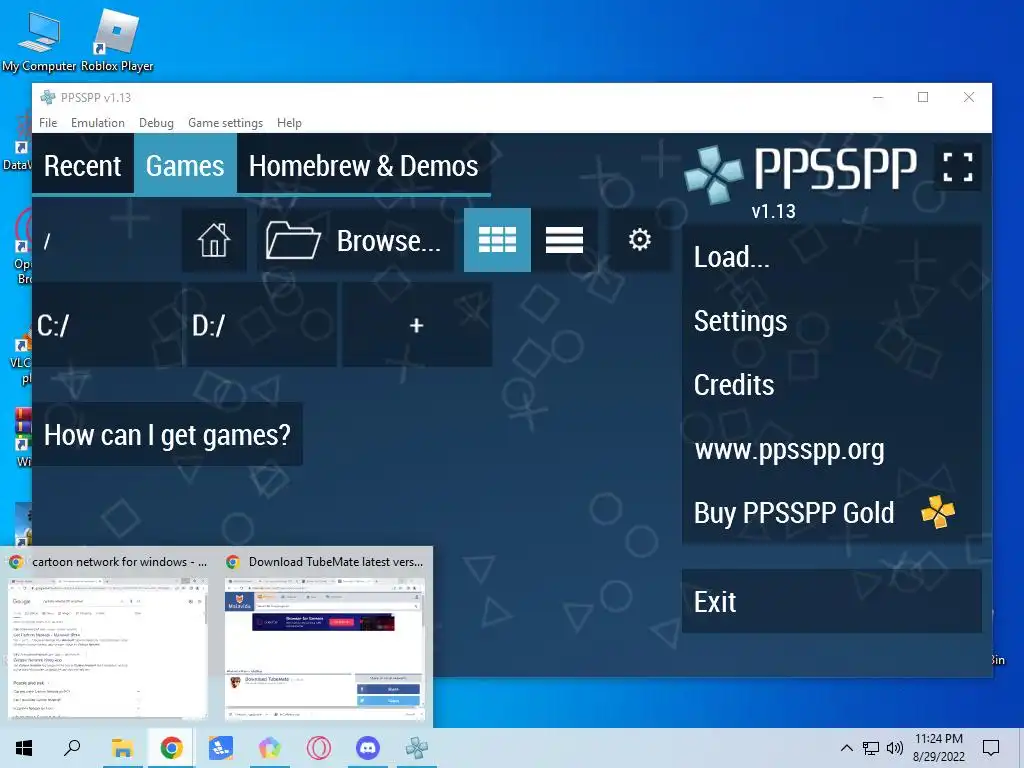Click the Windows Start button
Image resolution: width=1024 pixels, height=768 pixels.
(x=24, y=748)
